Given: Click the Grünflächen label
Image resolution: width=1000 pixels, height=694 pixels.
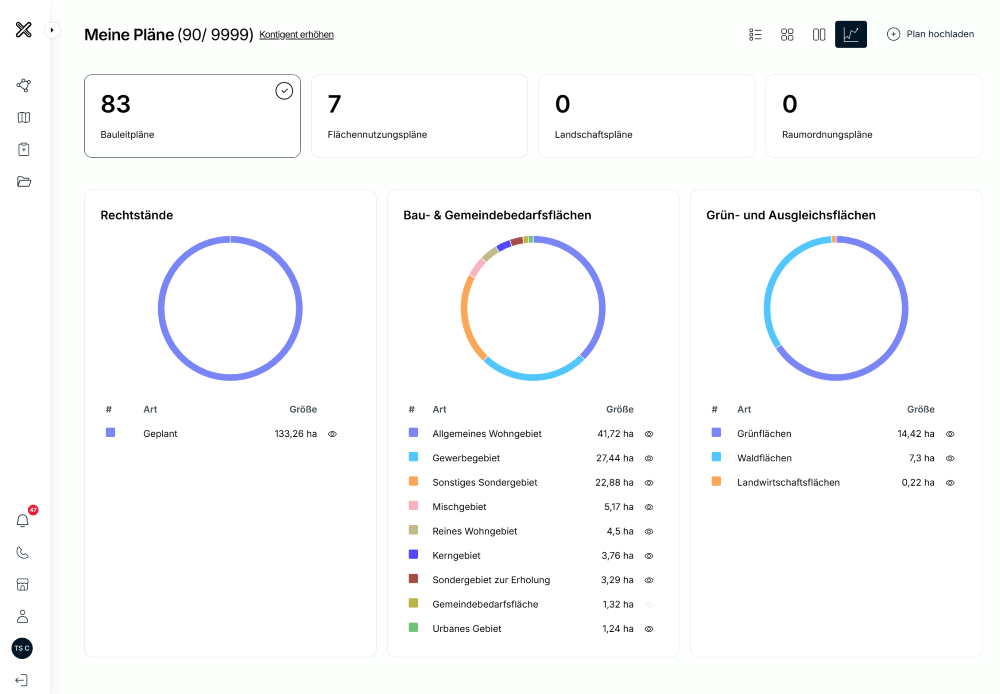Looking at the screenshot, I should [764, 434].
